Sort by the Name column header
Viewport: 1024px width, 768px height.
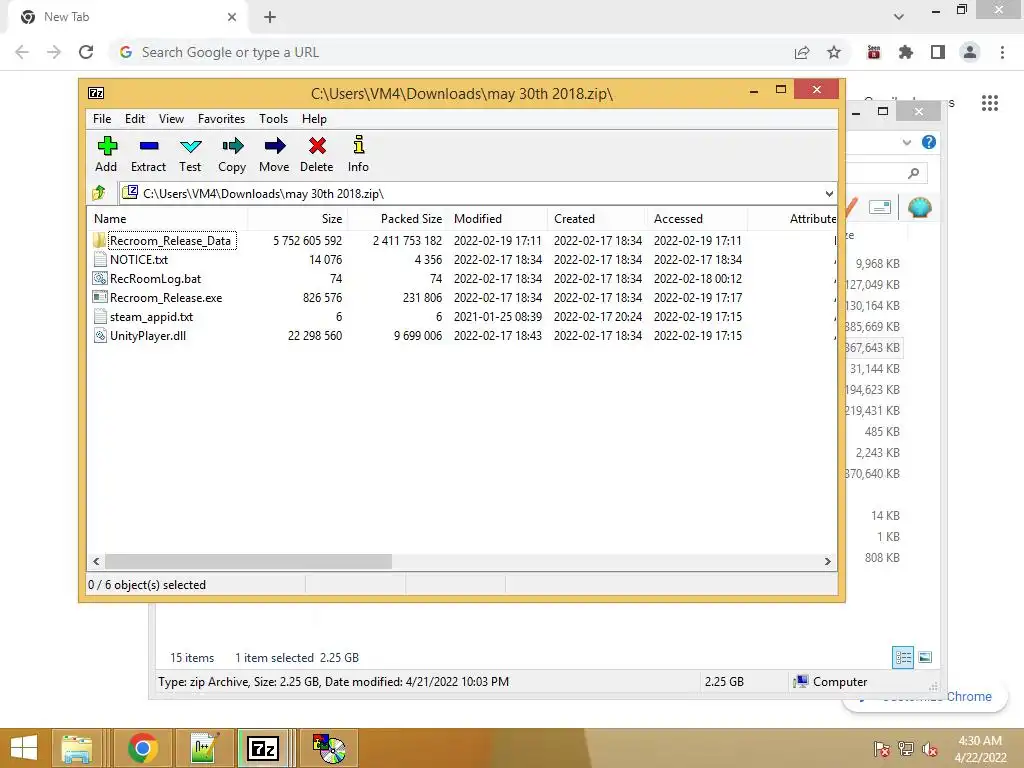point(168,219)
